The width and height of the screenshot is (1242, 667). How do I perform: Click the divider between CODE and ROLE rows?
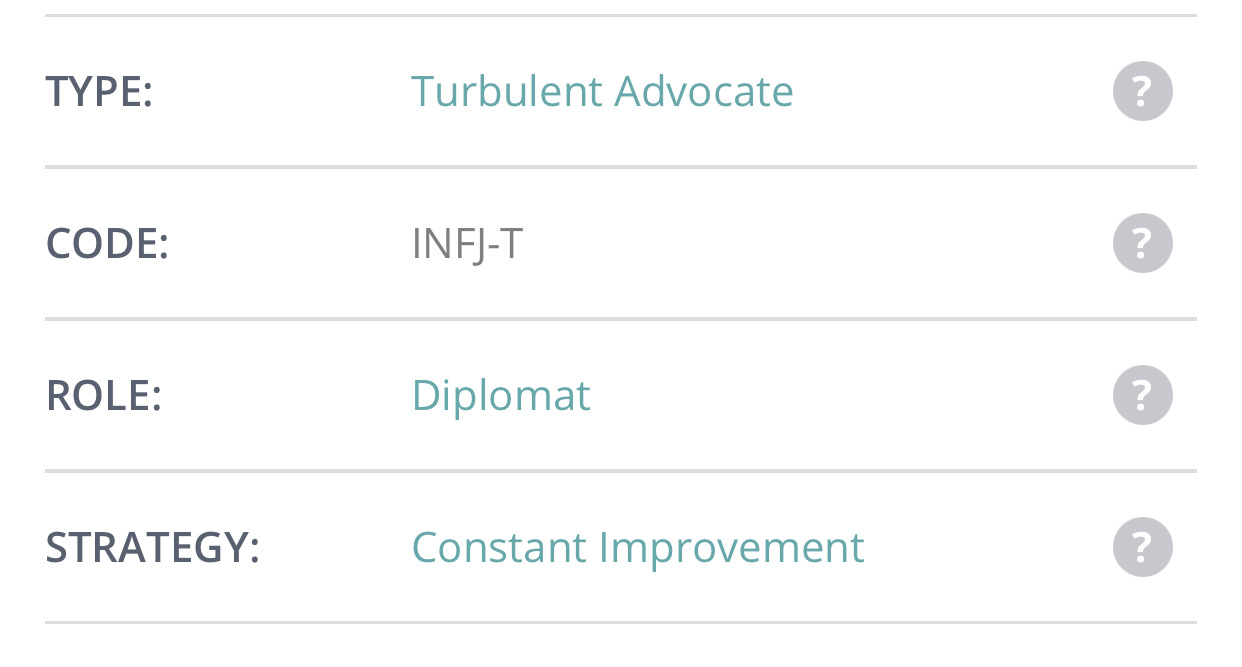(x=620, y=319)
